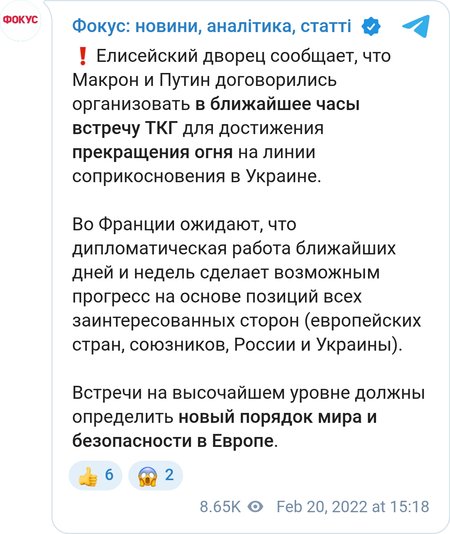
Task: Click the red exclamation mark emoji
Action: tap(82, 56)
